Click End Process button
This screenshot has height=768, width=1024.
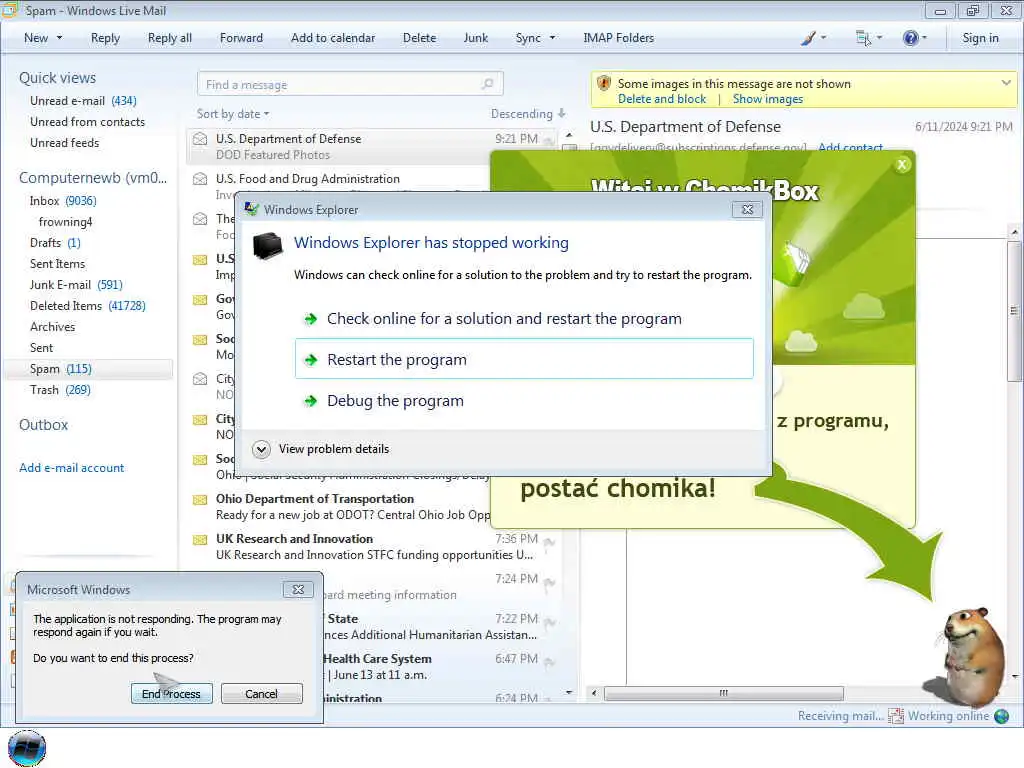171,694
